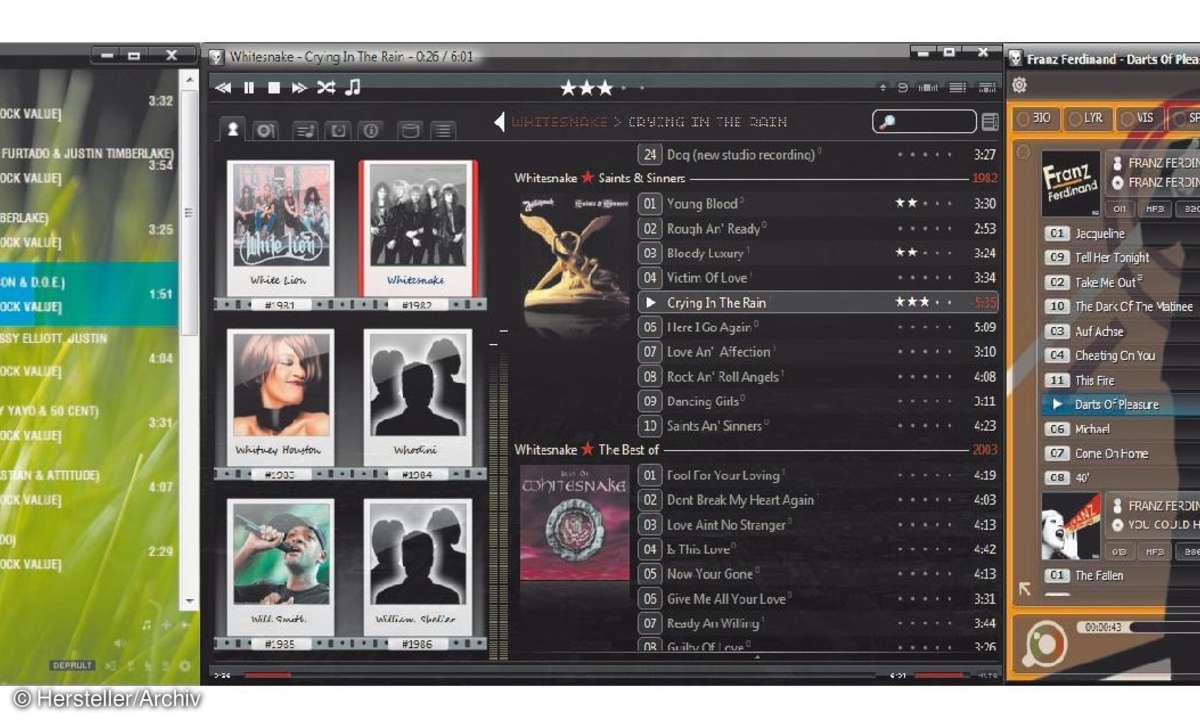Viewport: 1200px width, 720px height.
Task: Select track 01 Fool For Your Loving
Action: click(817, 476)
